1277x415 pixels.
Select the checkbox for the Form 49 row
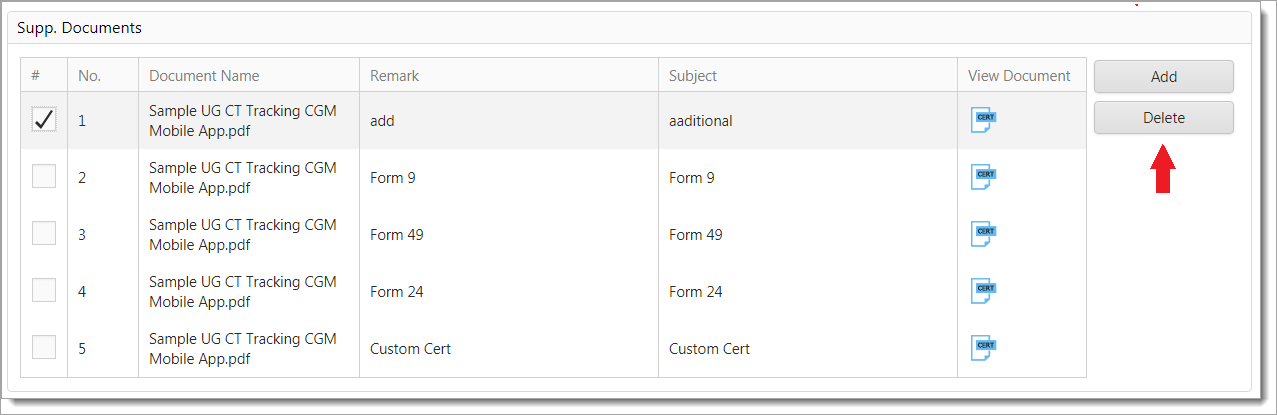point(44,234)
